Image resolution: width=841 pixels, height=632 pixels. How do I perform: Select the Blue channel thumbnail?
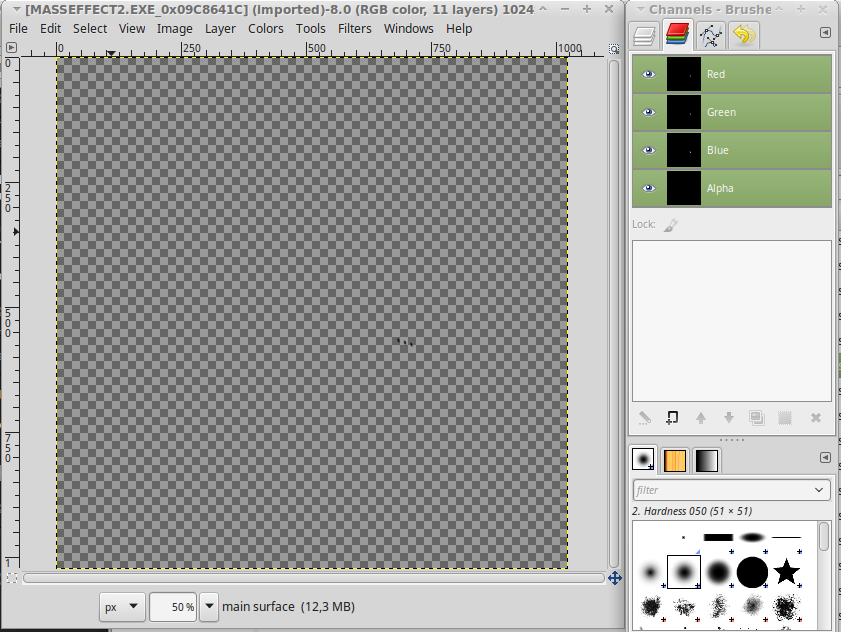click(684, 150)
